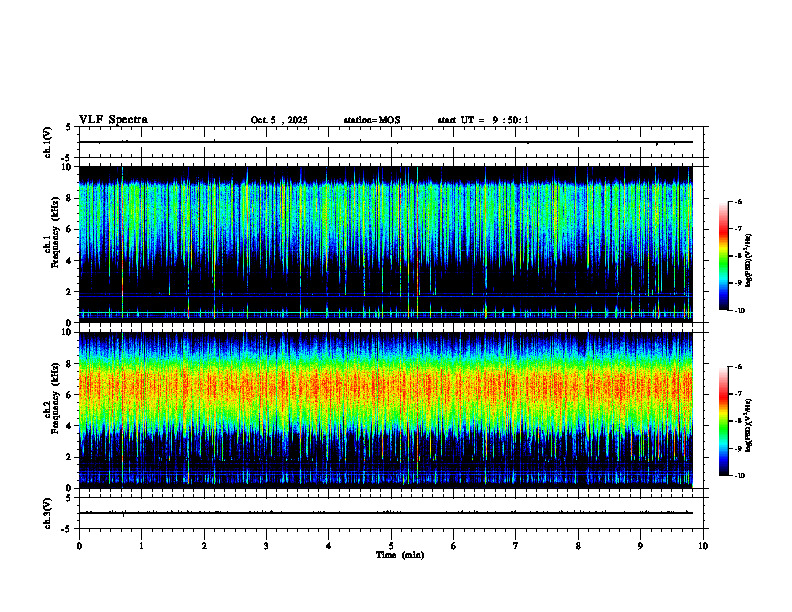Click the "4" kHz tick on ch.2 frequency axis
This screenshot has width=792, height=612.
point(70,426)
